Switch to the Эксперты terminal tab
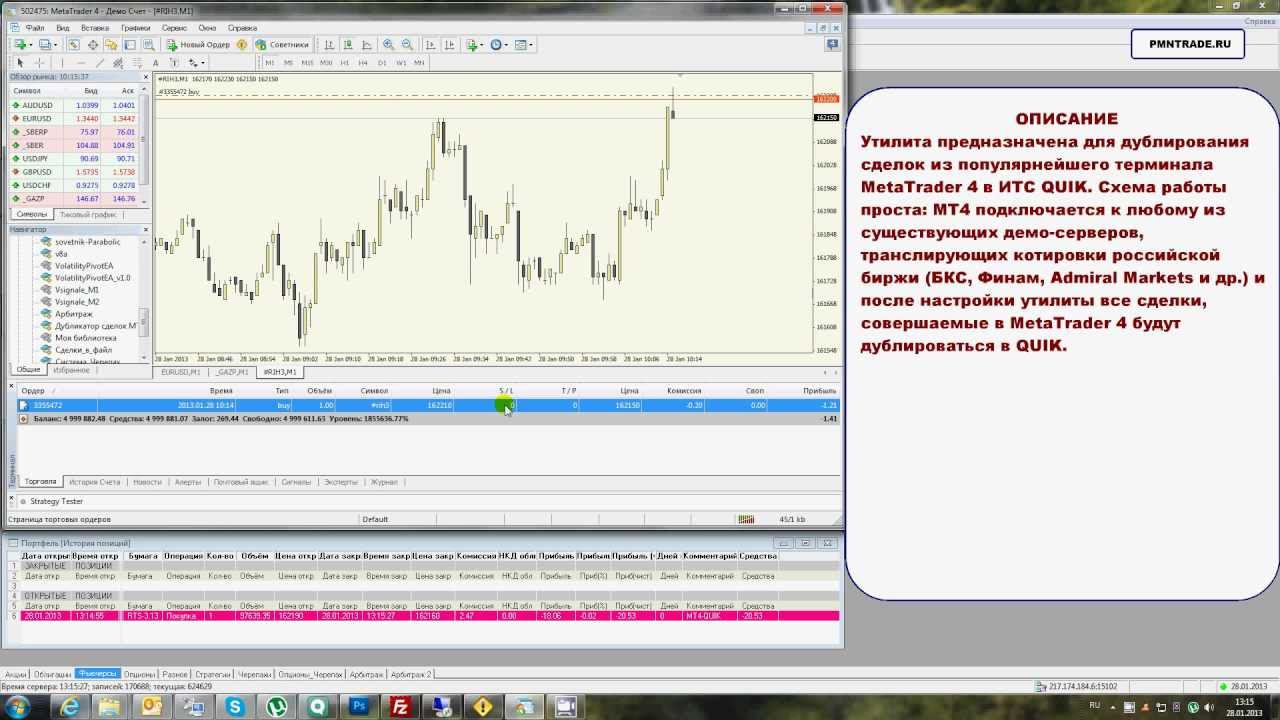 [x=340, y=482]
